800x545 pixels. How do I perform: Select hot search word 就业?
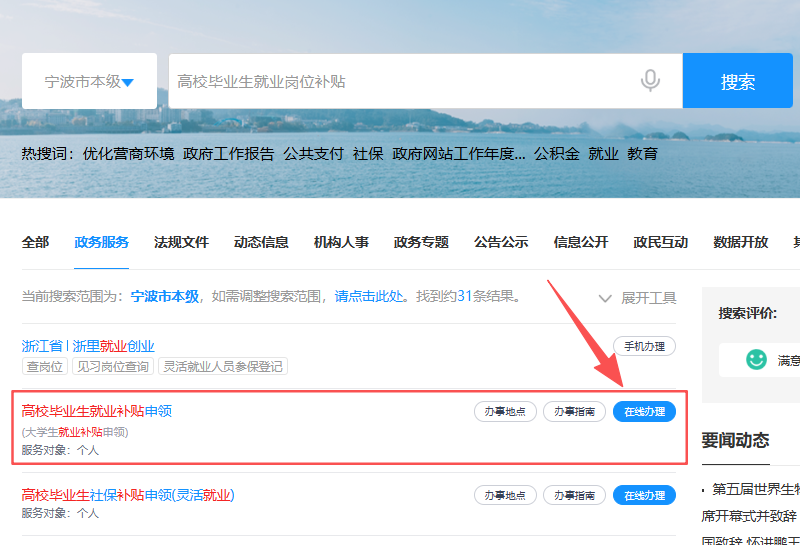pos(604,154)
